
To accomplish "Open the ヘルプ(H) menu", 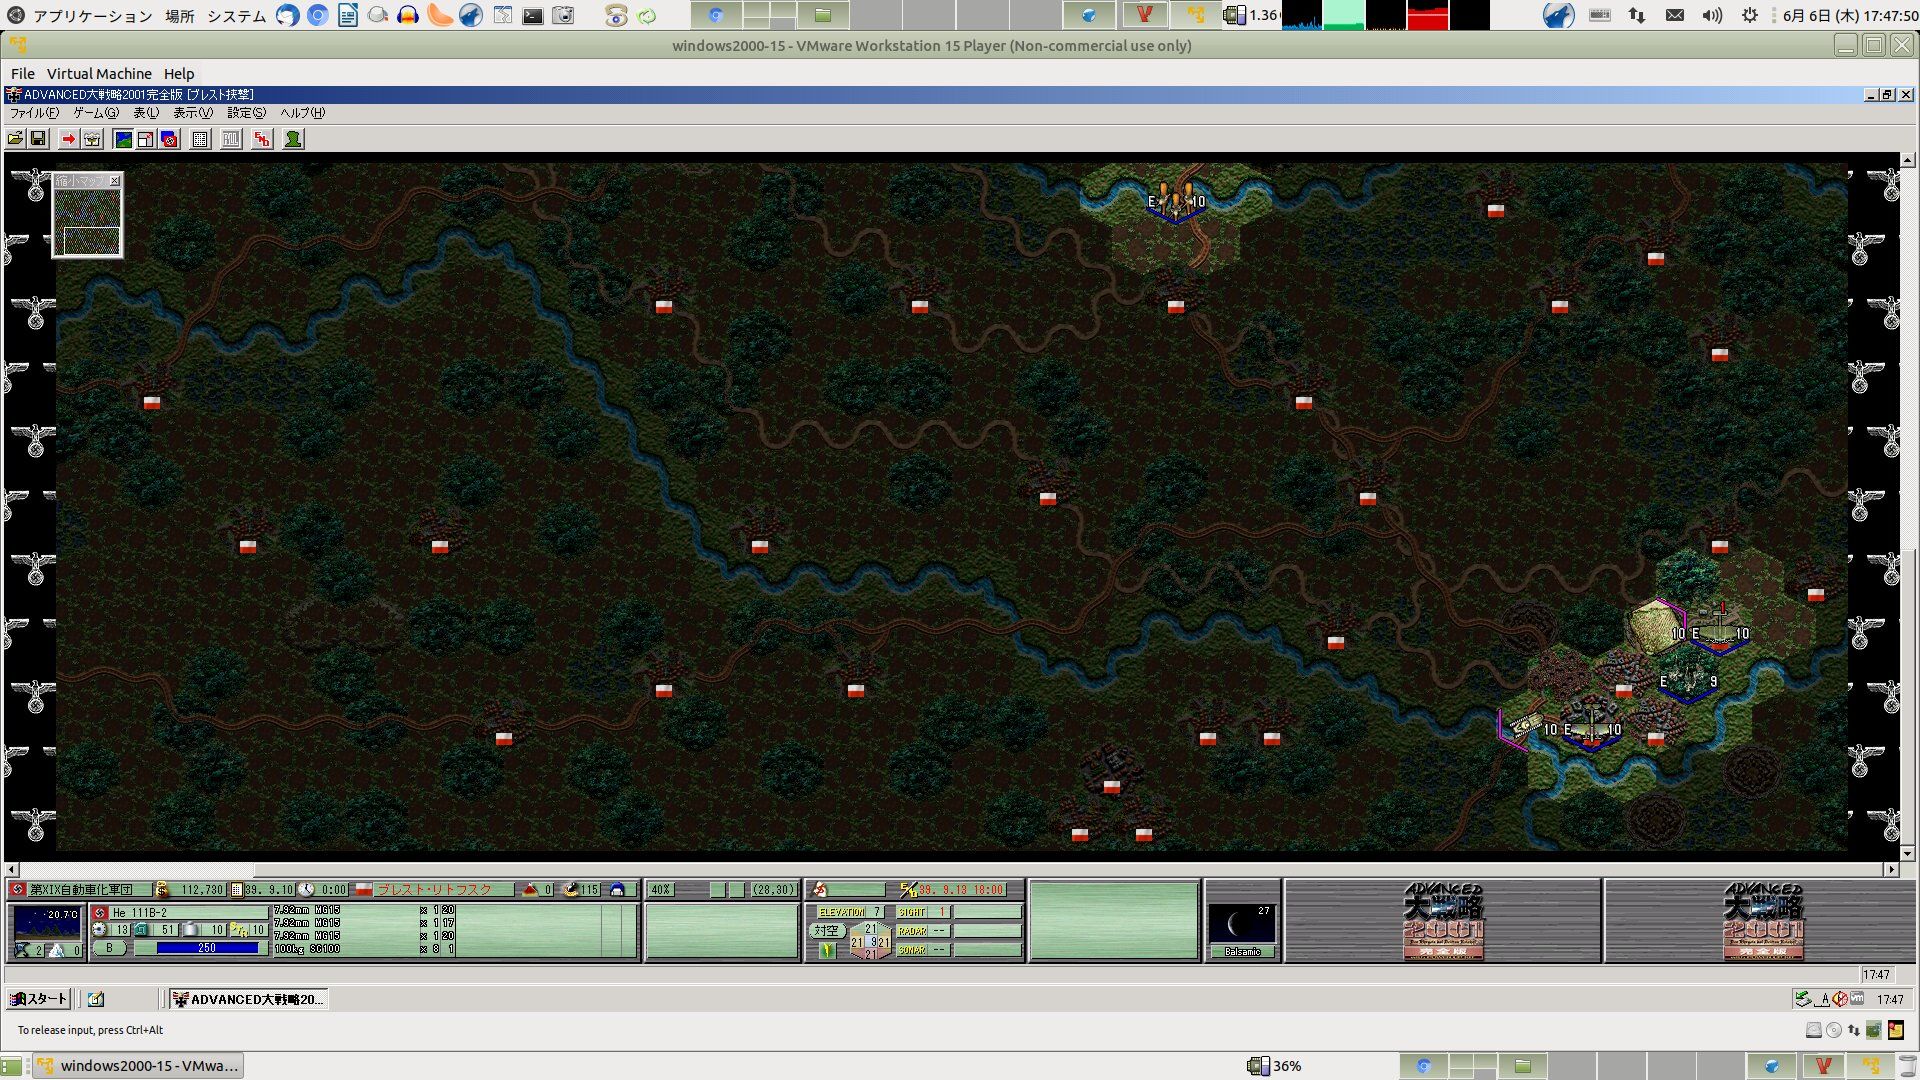I will pos(302,113).
